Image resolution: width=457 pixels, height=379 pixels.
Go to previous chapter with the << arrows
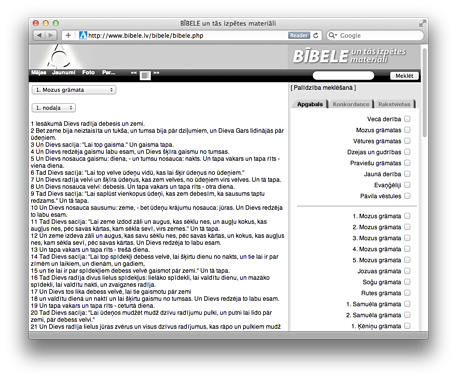point(134,72)
